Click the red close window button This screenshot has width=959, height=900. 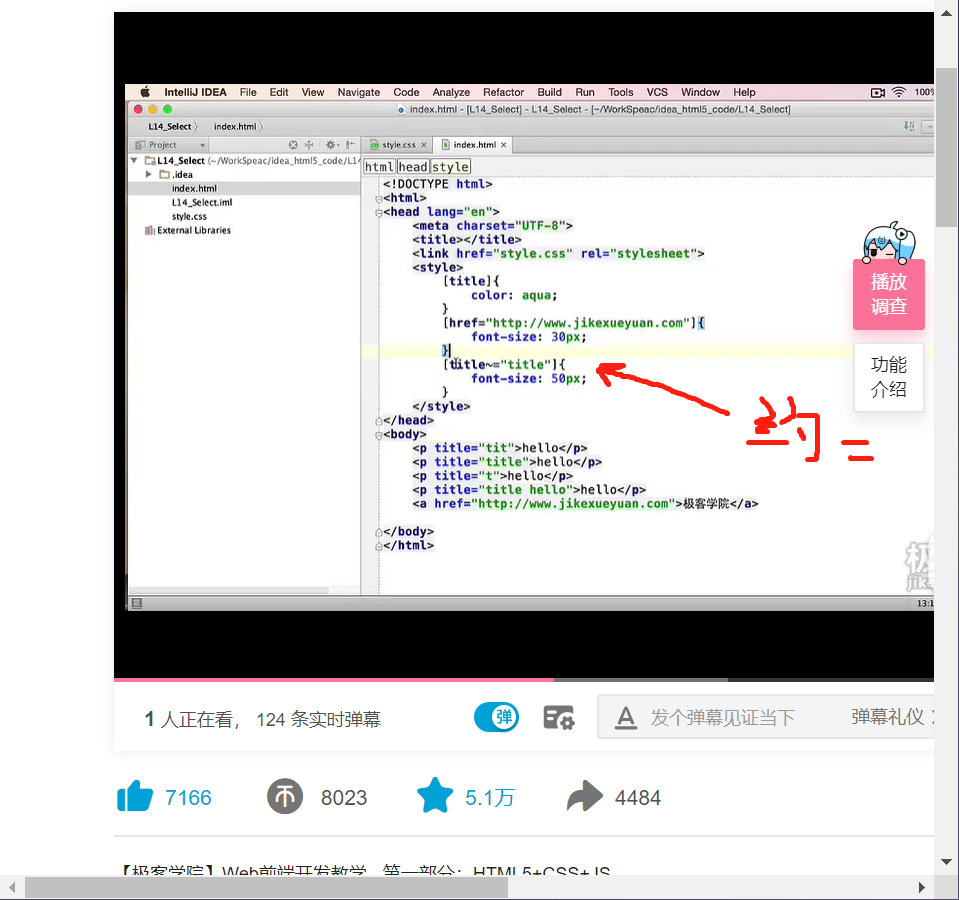(138, 109)
